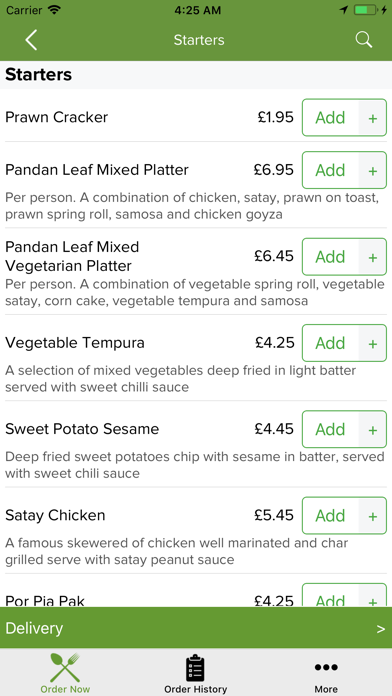Screen dimensions: 392x696
Task: Tap the battery status indicator
Action: click(x=365, y=10)
